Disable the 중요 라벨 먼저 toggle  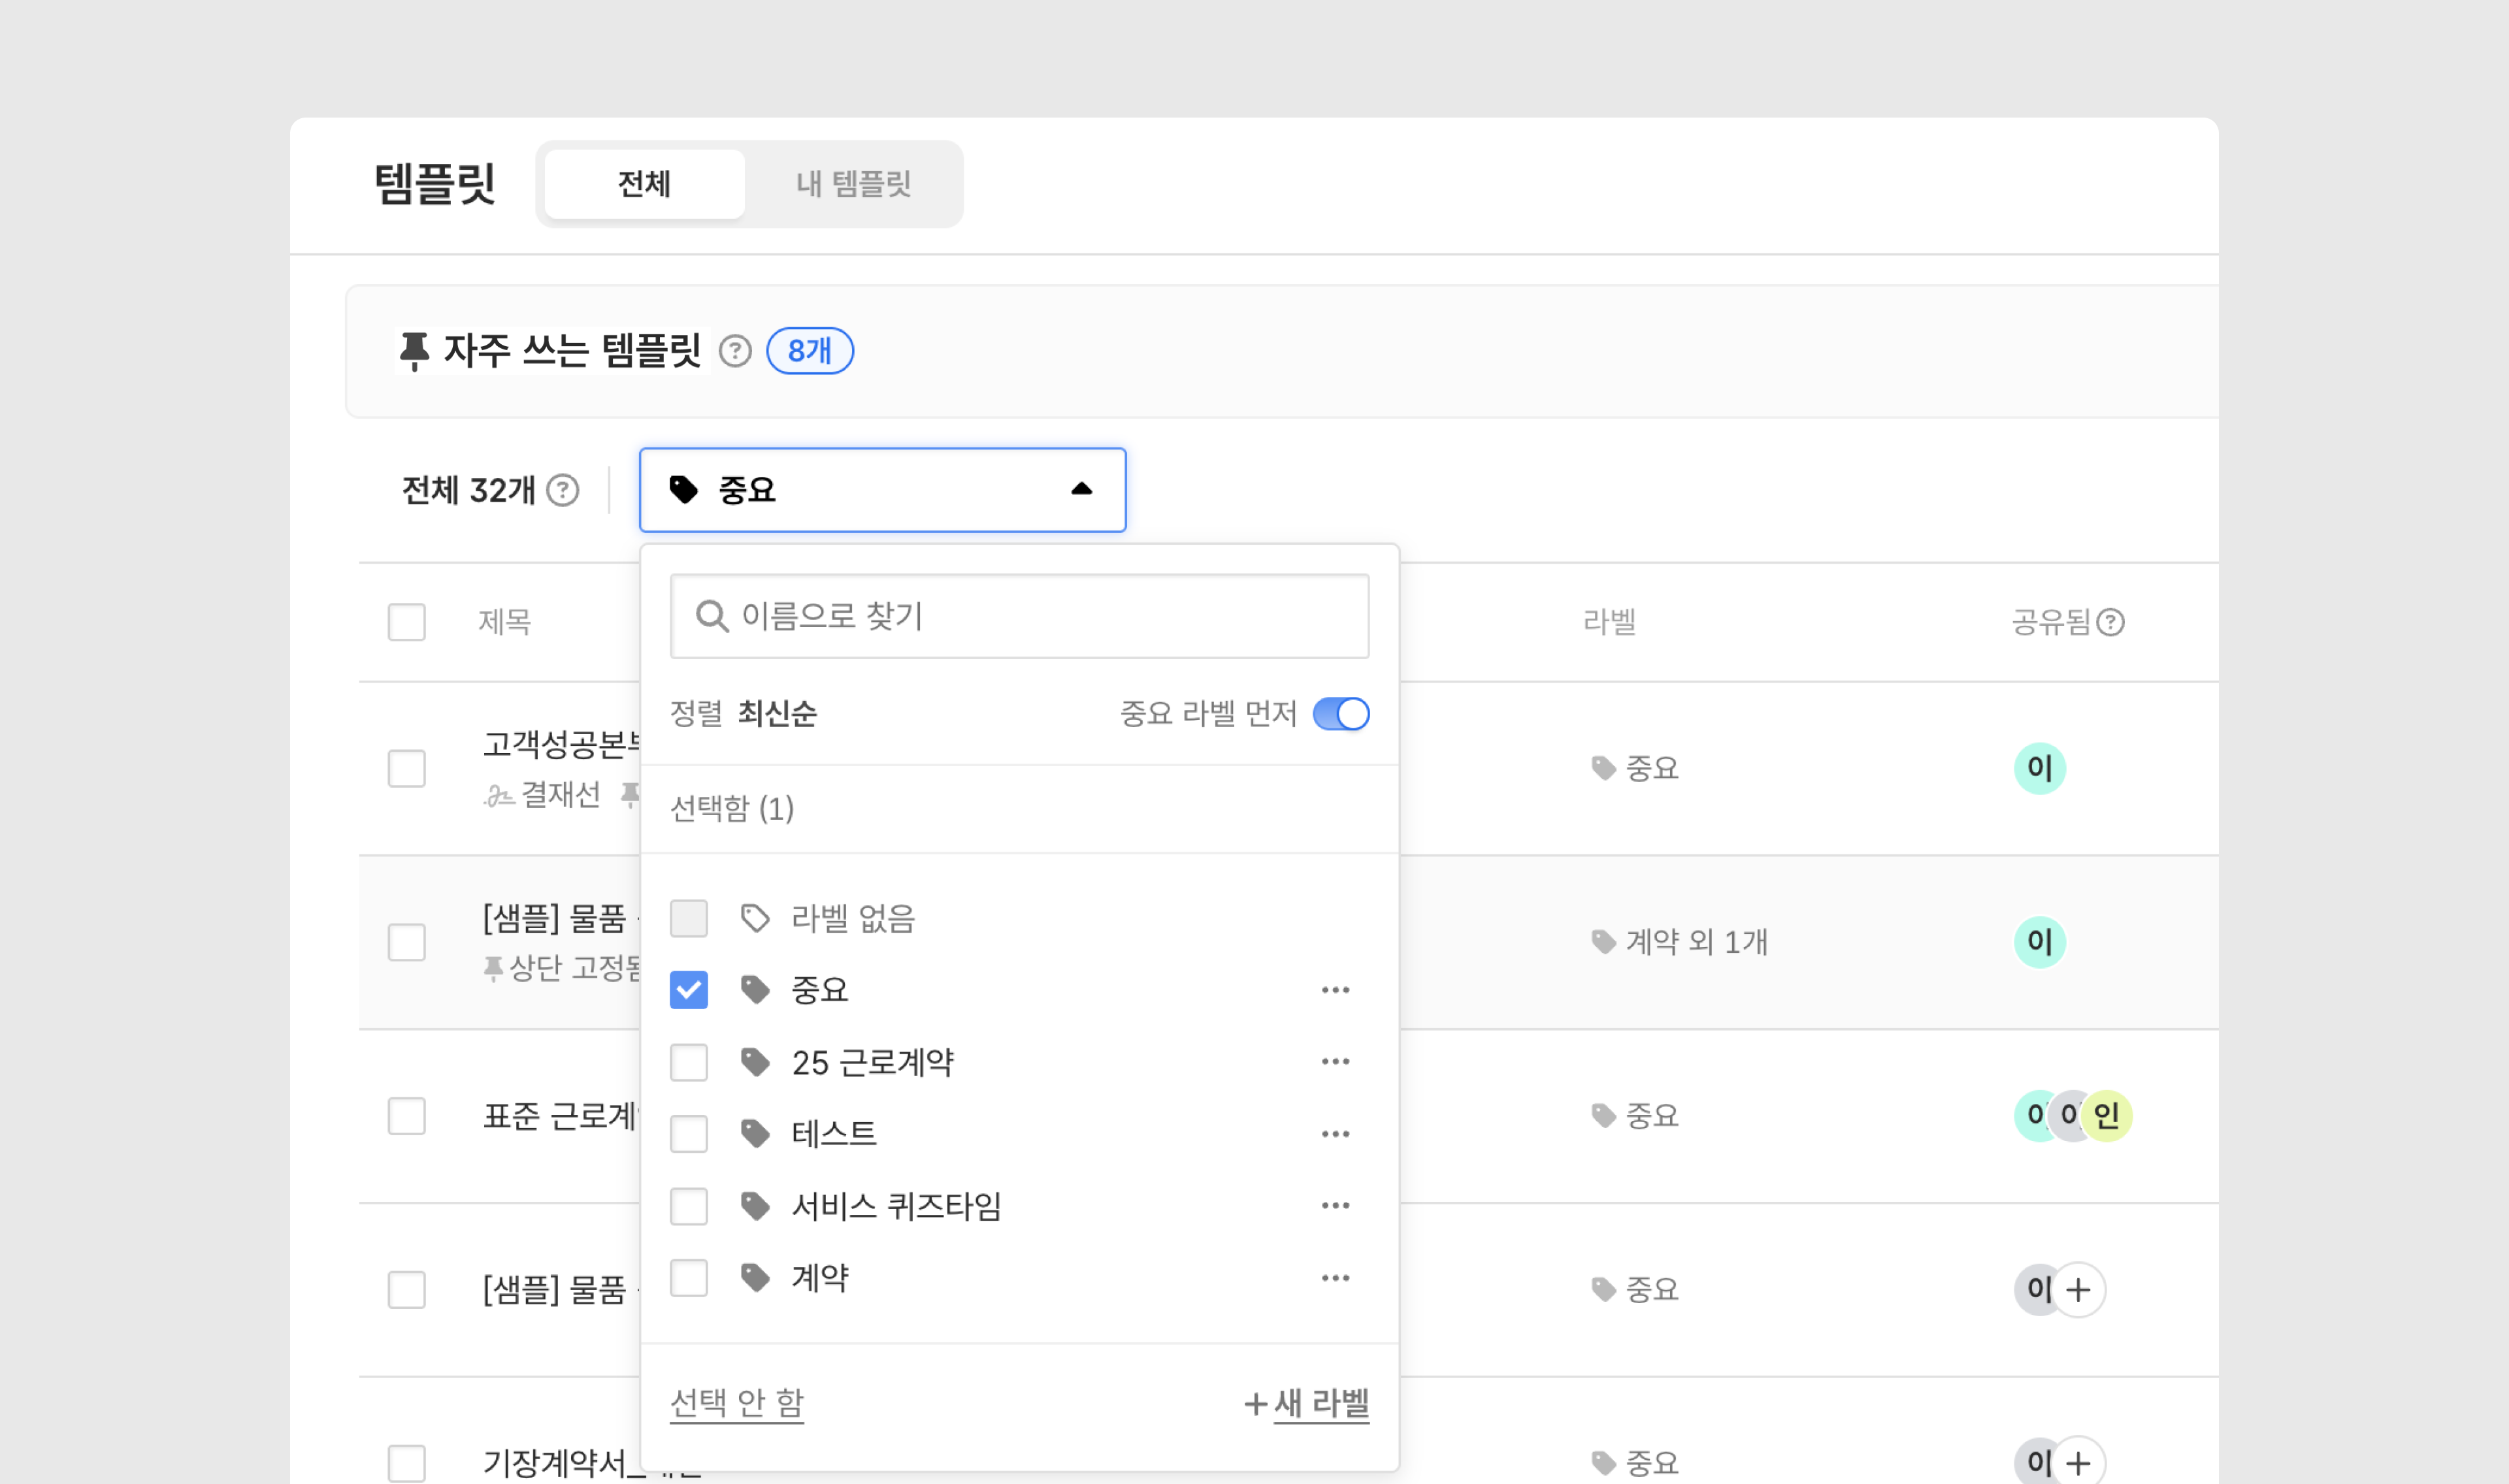(x=1340, y=714)
